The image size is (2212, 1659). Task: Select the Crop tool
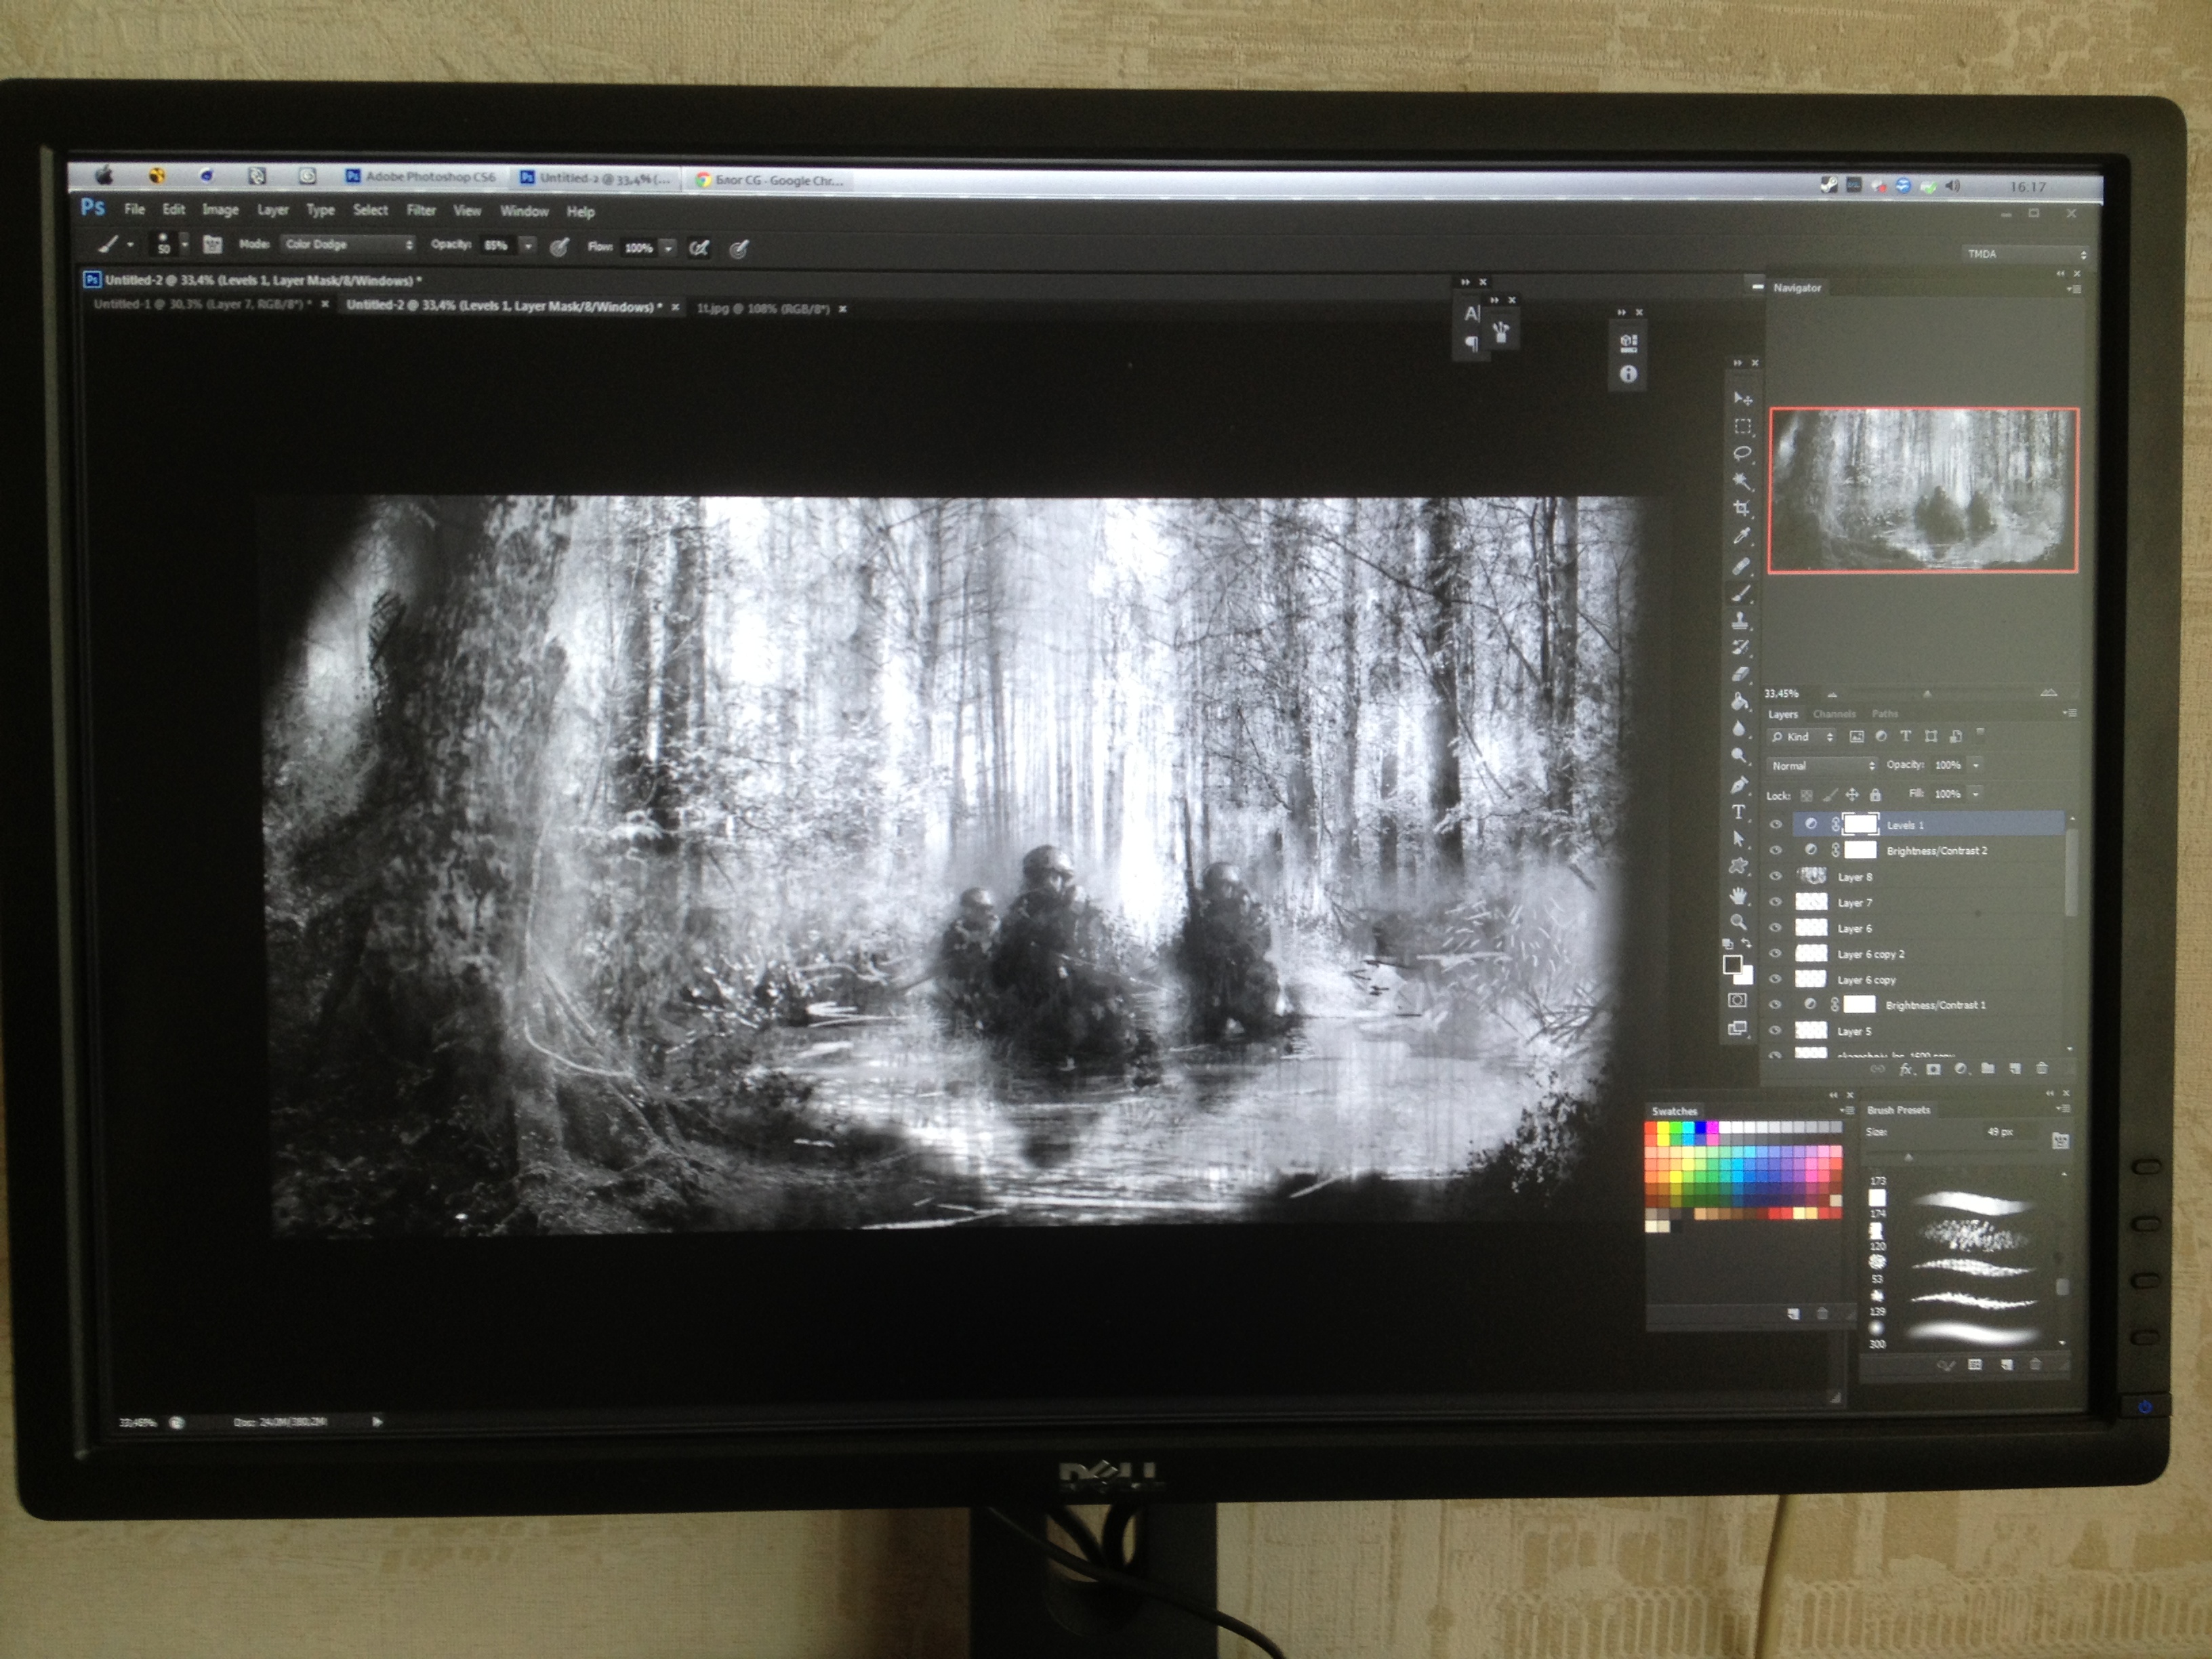(x=1741, y=508)
